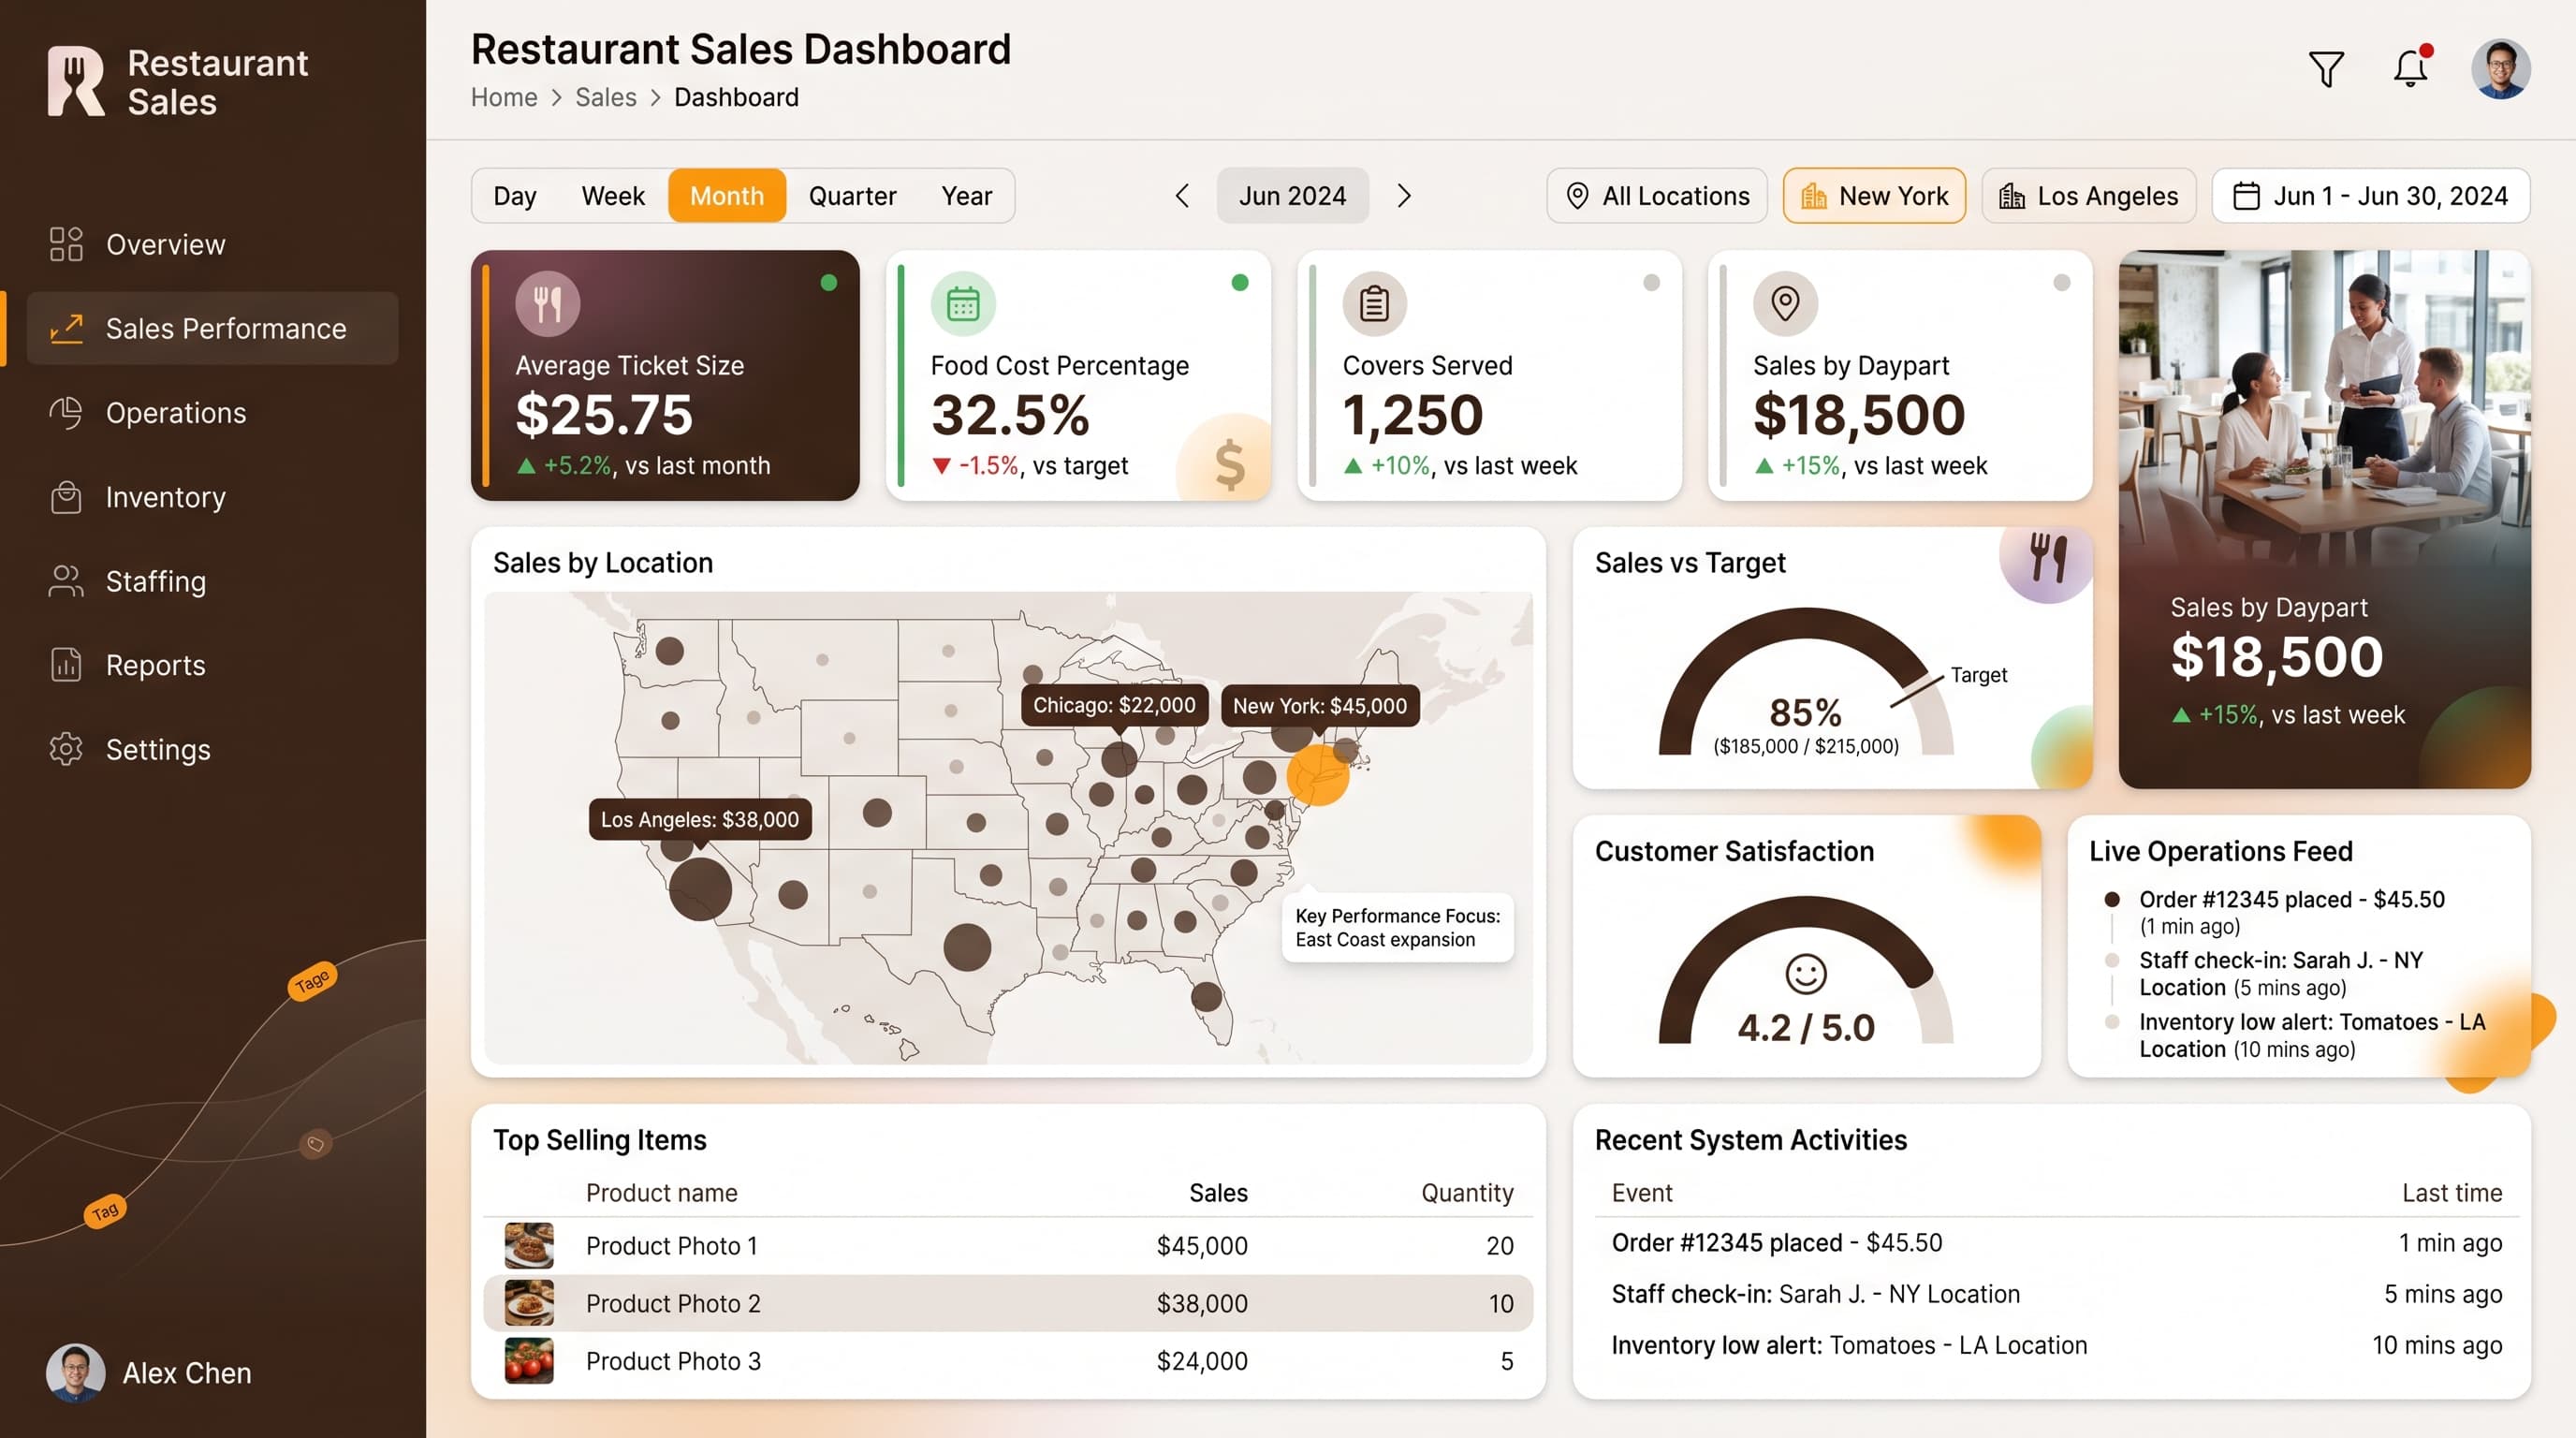Select Staff check-in entry in Live Feed
Viewport: 2576px width, 1438px height.
(2280, 974)
